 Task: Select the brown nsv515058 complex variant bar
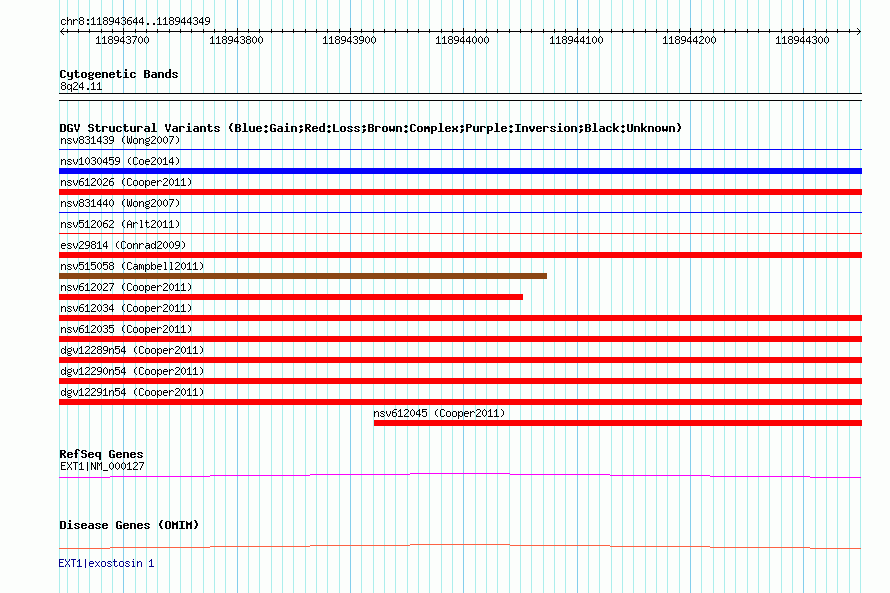pyautogui.click(x=303, y=276)
